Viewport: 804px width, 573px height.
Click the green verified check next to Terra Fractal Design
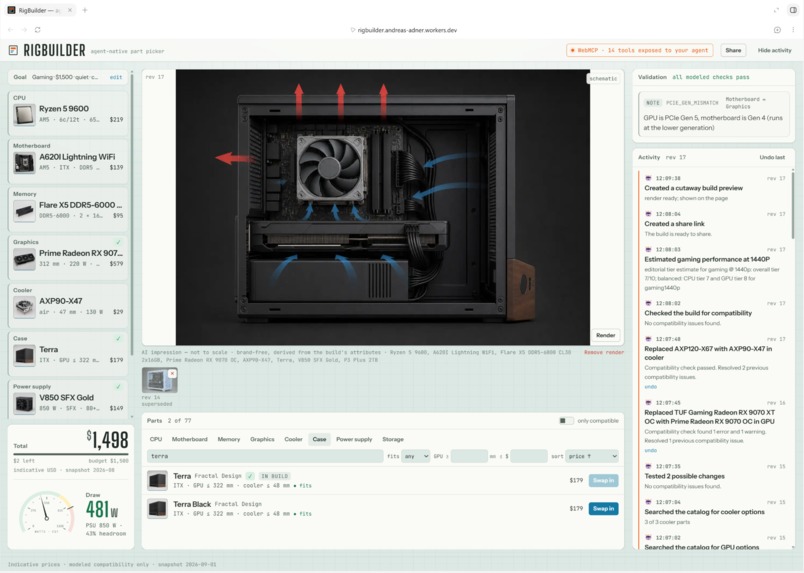[x=250, y=476]
